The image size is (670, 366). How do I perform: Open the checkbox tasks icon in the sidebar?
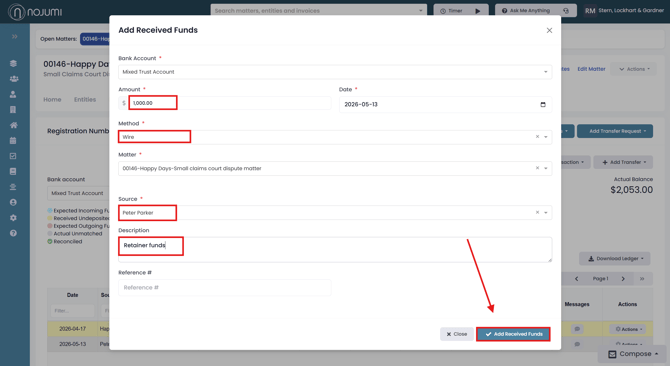tap(13, 156)
